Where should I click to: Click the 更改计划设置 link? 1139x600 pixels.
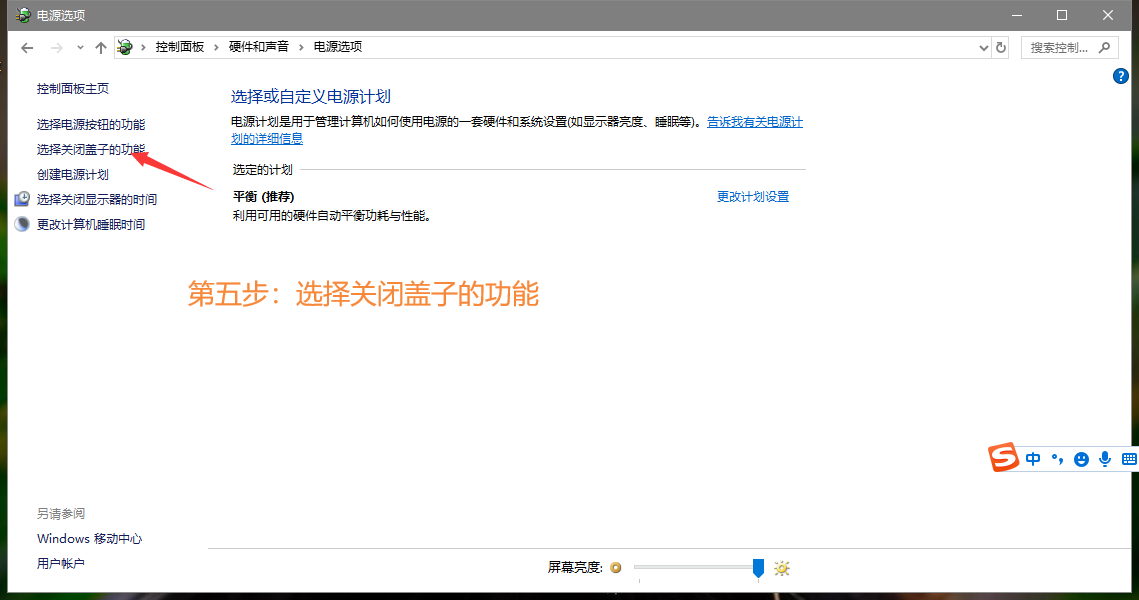(752, 197)
